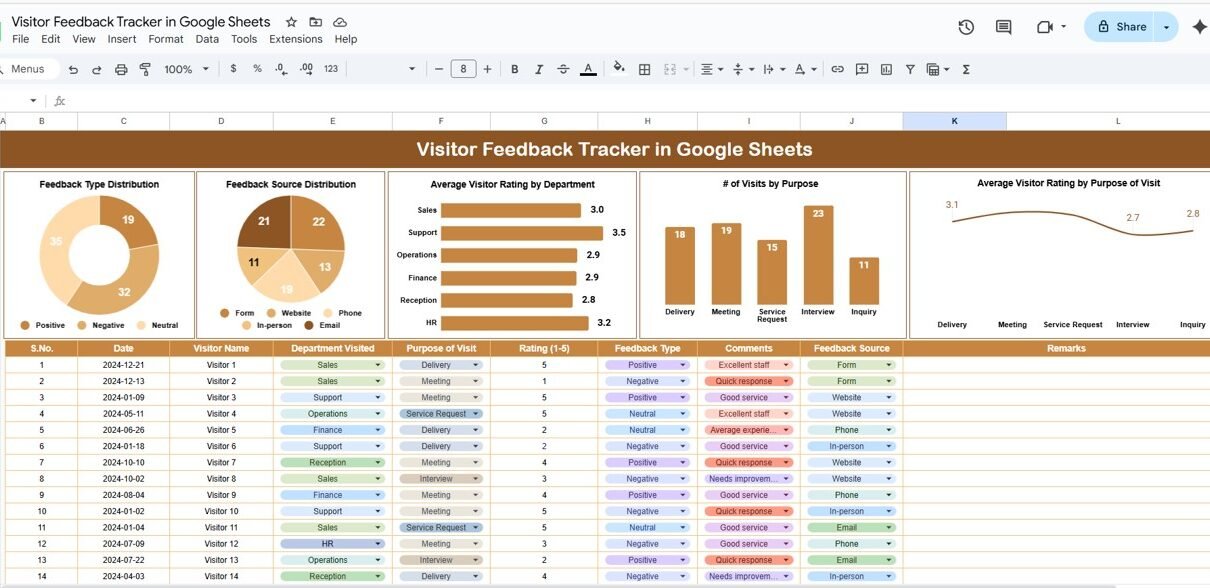Expand the arrow beside the Share button
The height and width of the screenshot is (588, 1210).
(x=1166, y=27)
